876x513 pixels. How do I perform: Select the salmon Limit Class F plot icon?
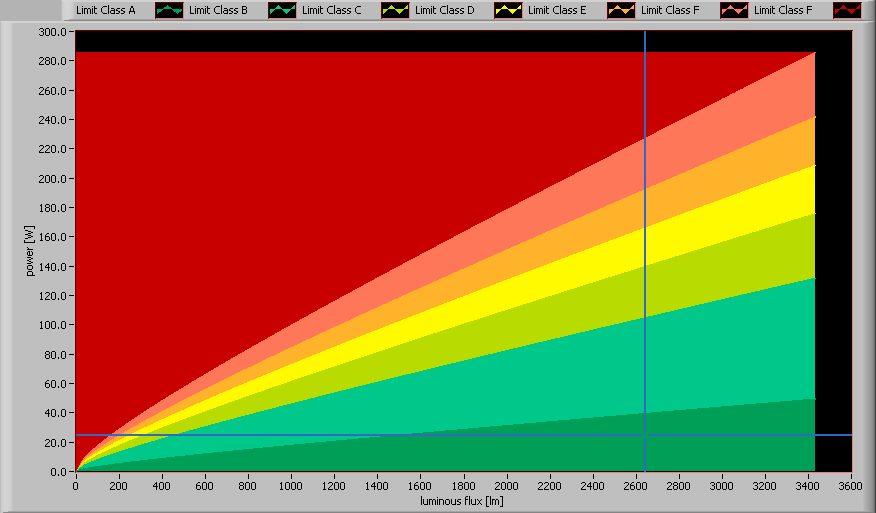tap(735, 10)
